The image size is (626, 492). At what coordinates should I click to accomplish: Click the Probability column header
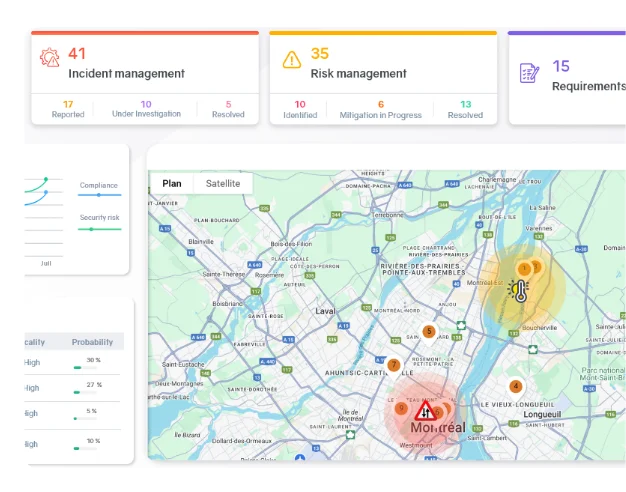point(92,342)
